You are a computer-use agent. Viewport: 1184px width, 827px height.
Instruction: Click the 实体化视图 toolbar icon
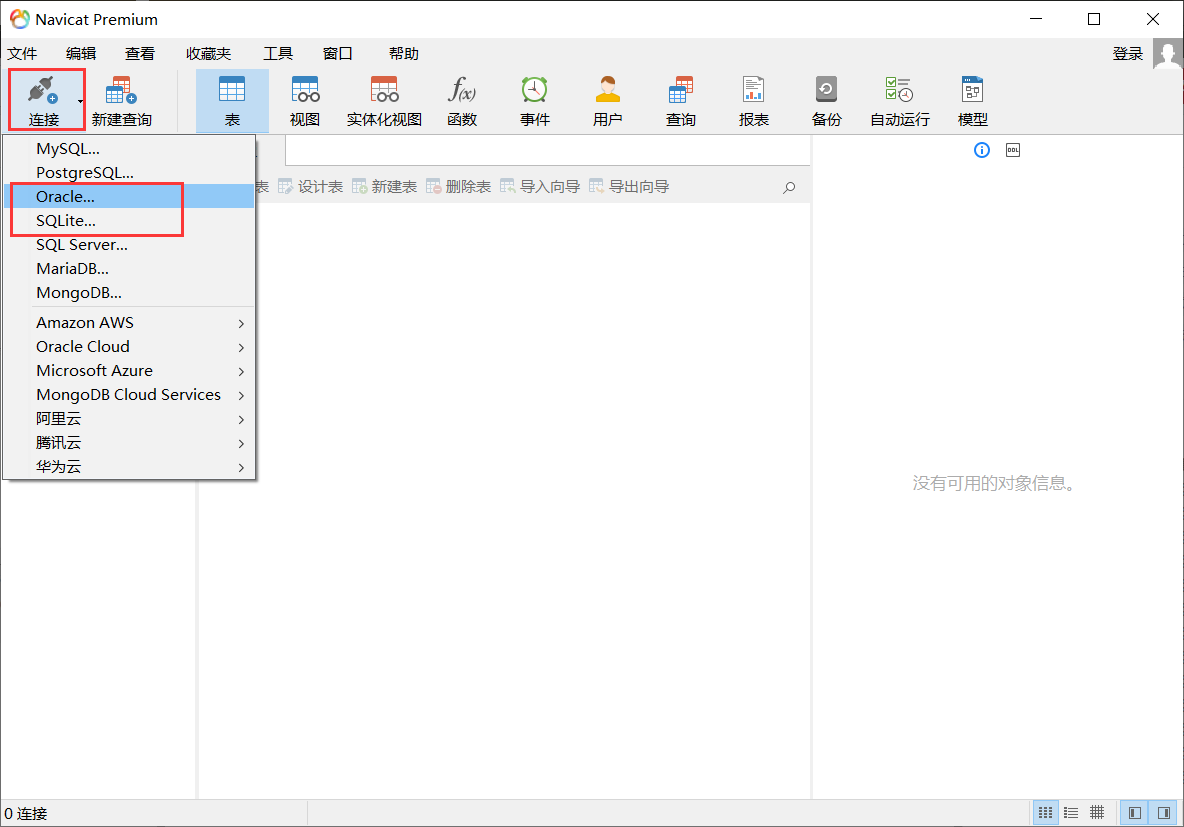(x=384, y=100)
